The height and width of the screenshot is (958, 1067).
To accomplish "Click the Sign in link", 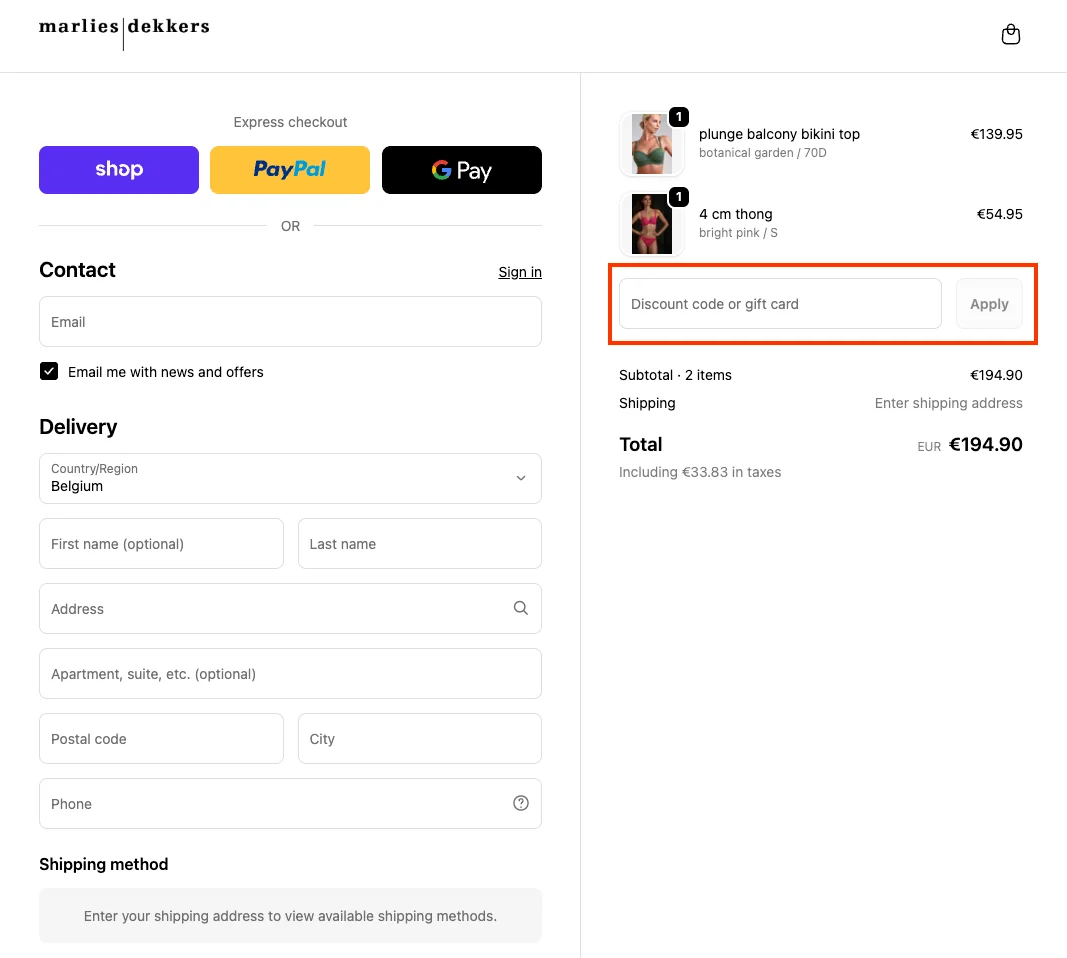I will (x=520, y=272).
